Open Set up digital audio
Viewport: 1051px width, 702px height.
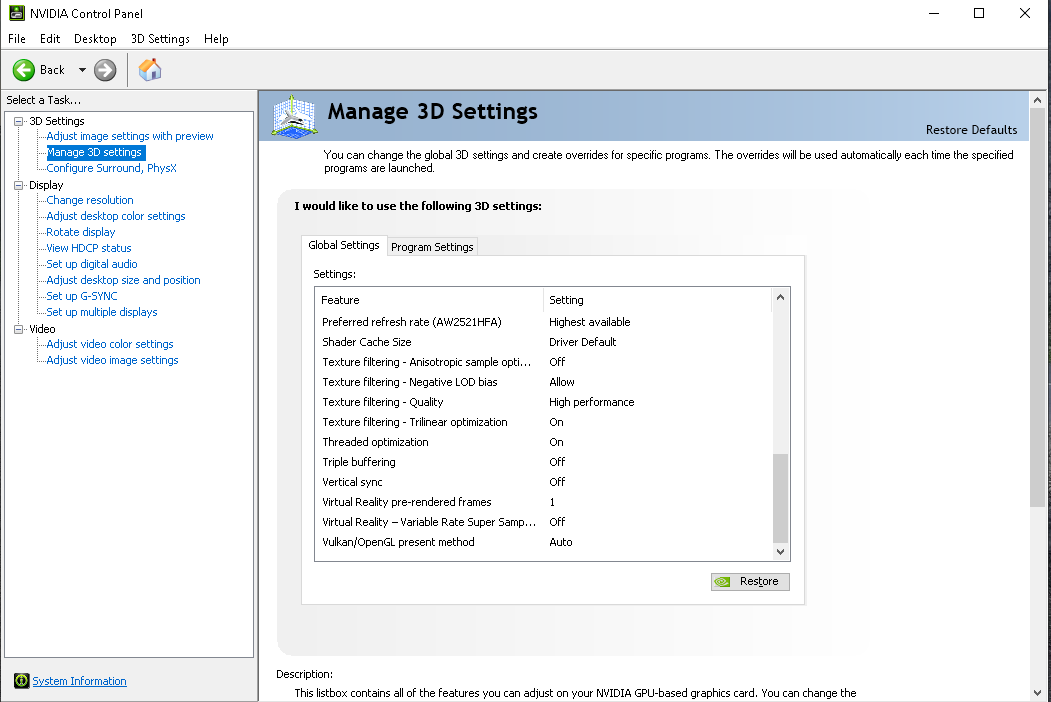pos(92,264)
